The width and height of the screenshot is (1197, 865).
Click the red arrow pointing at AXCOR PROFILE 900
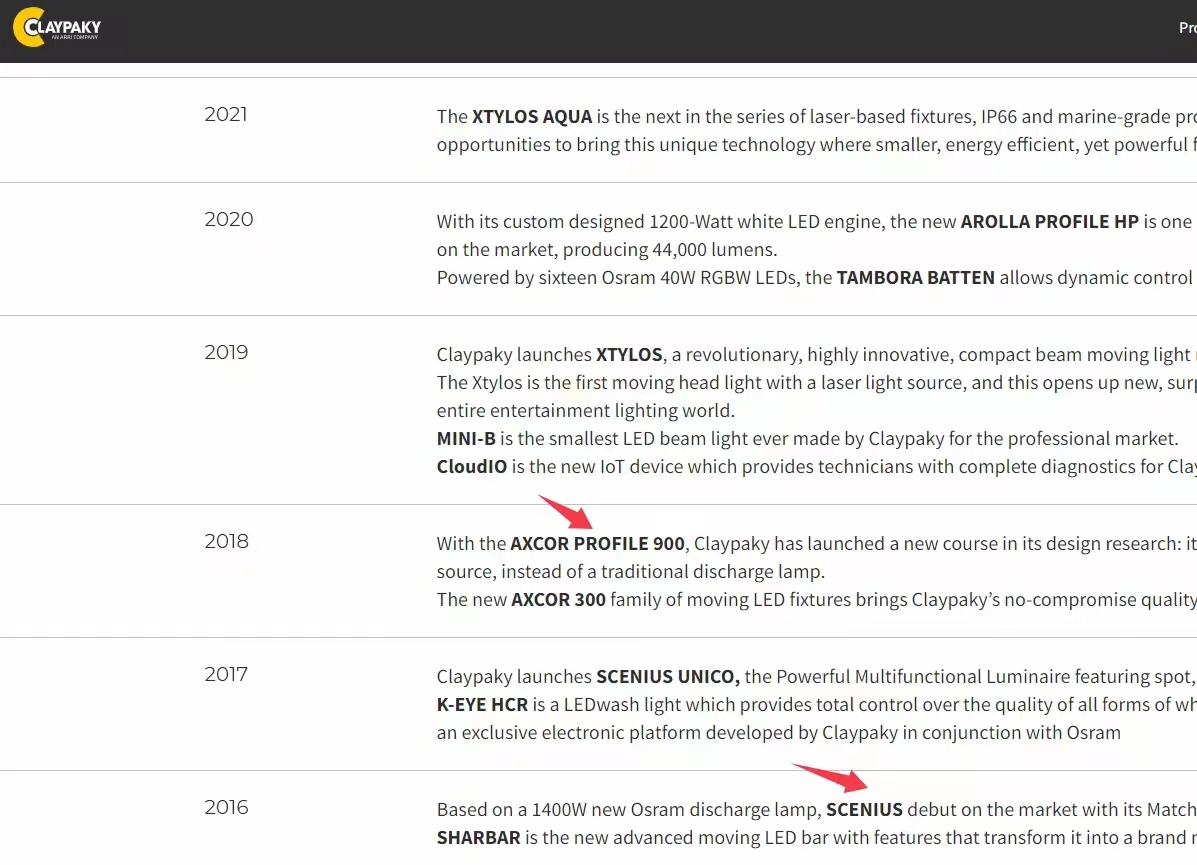point(566,512)
